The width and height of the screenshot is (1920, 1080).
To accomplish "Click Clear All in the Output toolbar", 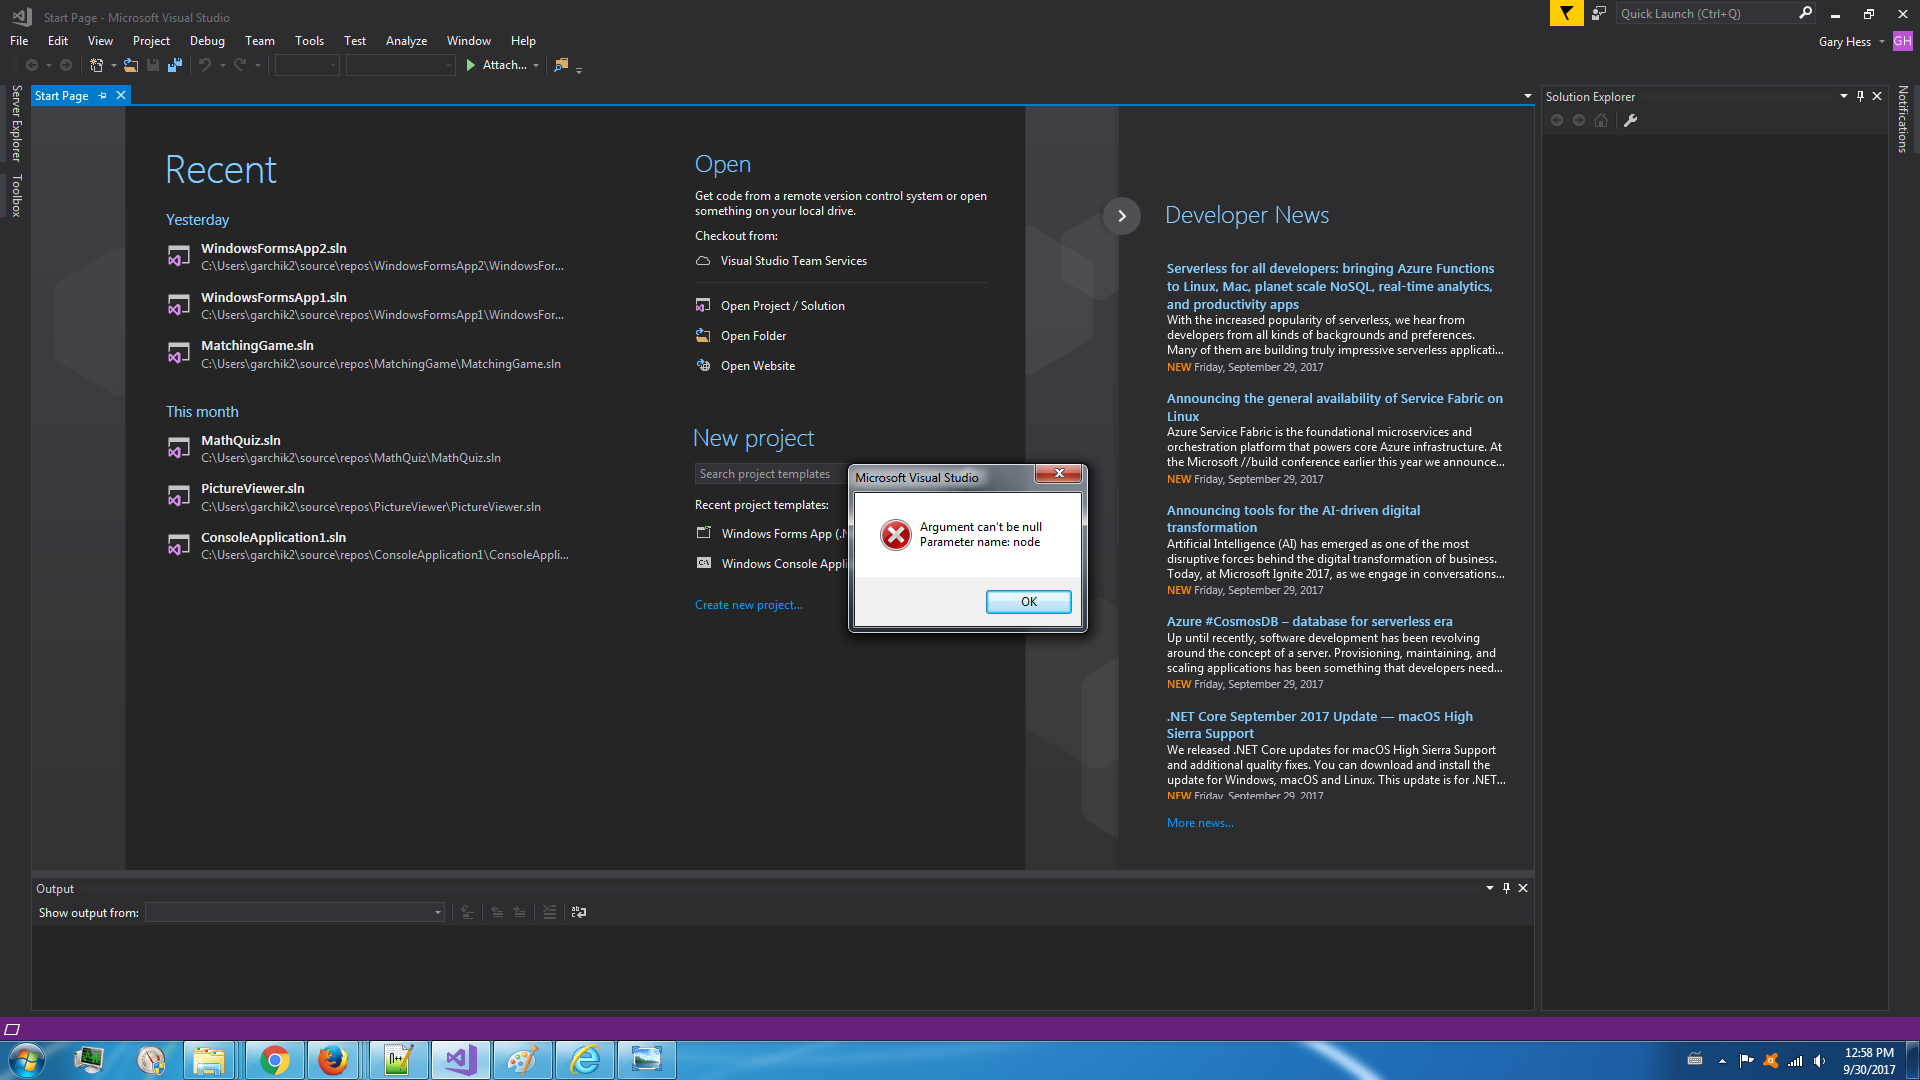I will coord(549,912).
